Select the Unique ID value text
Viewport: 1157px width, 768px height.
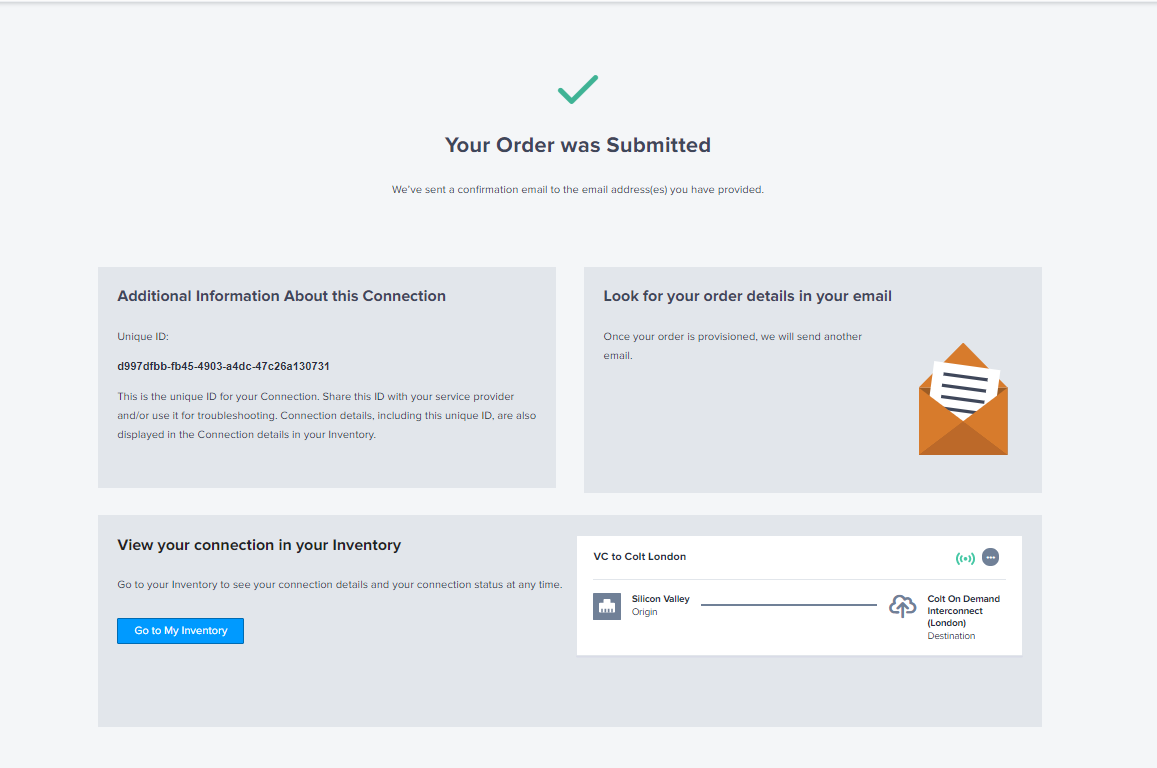click(222, 365)
